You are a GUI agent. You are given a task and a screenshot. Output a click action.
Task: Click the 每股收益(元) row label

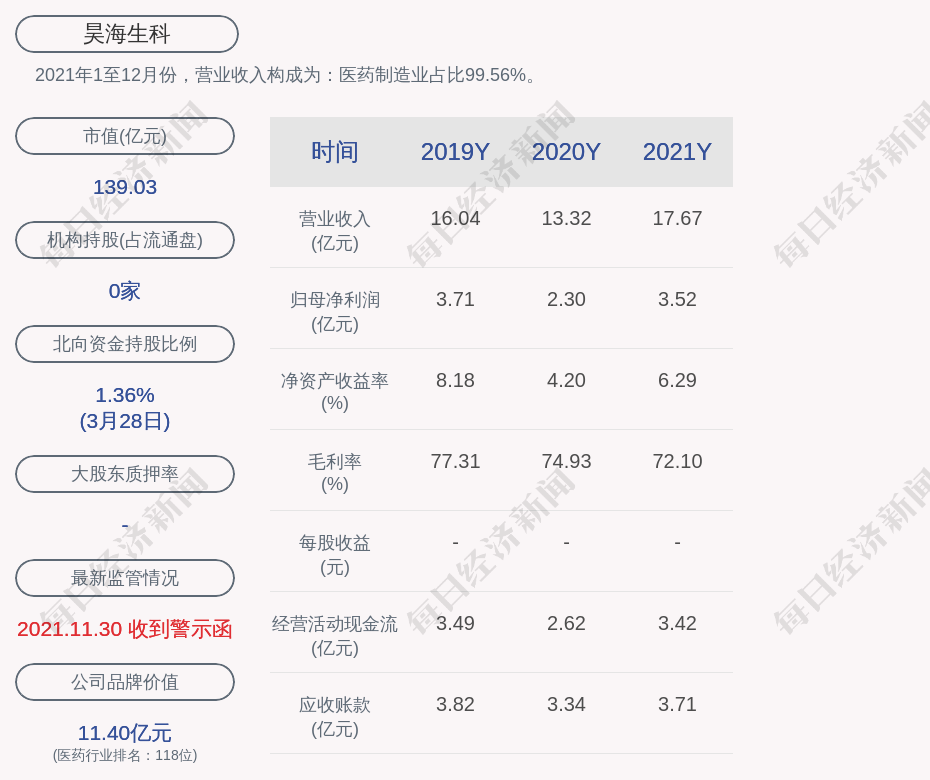pyautogui.click(x=335, y=555)
